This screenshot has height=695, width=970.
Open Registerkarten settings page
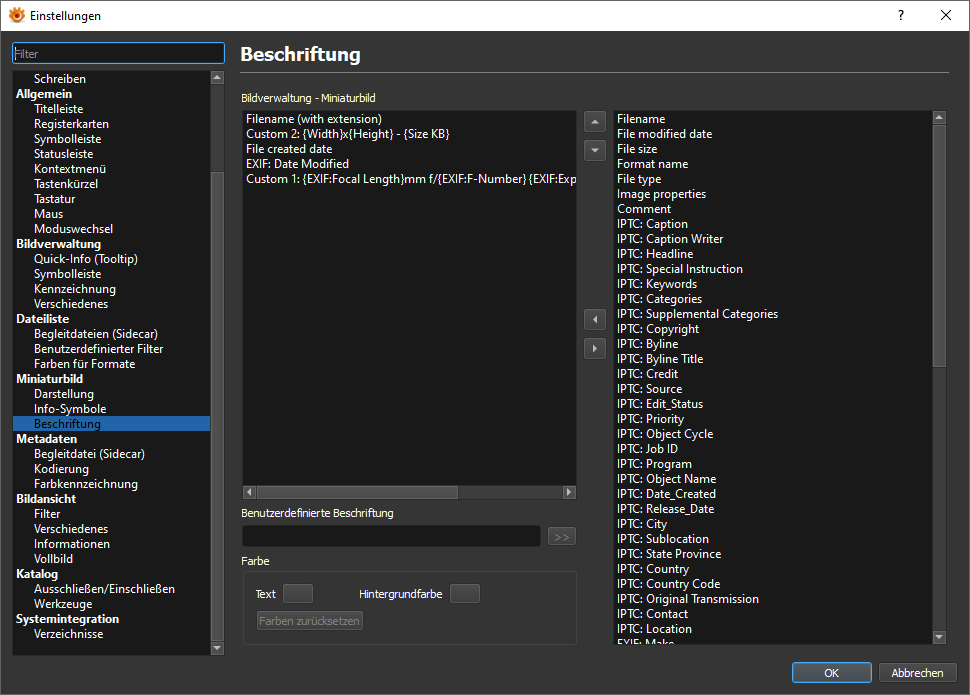tap(71, 124)
